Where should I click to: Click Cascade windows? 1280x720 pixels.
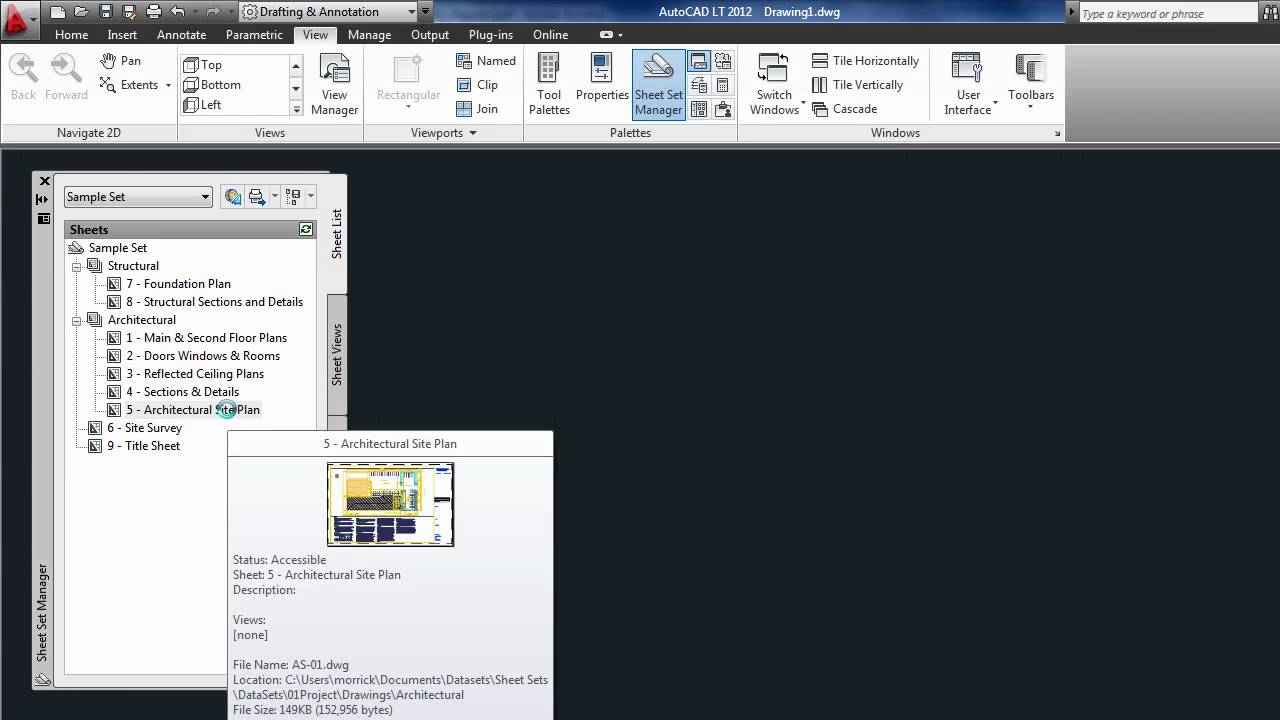click(845, 109)
